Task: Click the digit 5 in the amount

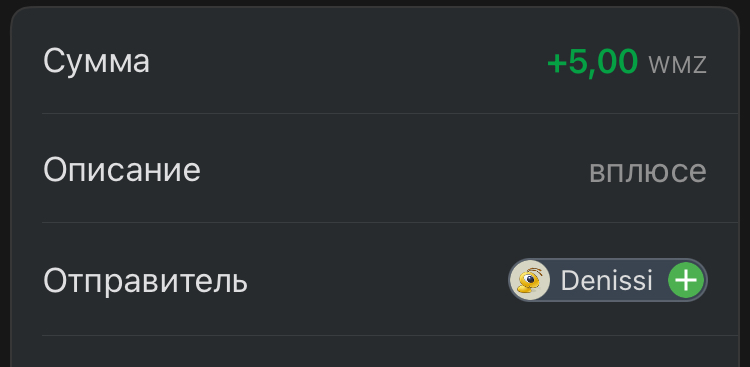Action: 577,61
